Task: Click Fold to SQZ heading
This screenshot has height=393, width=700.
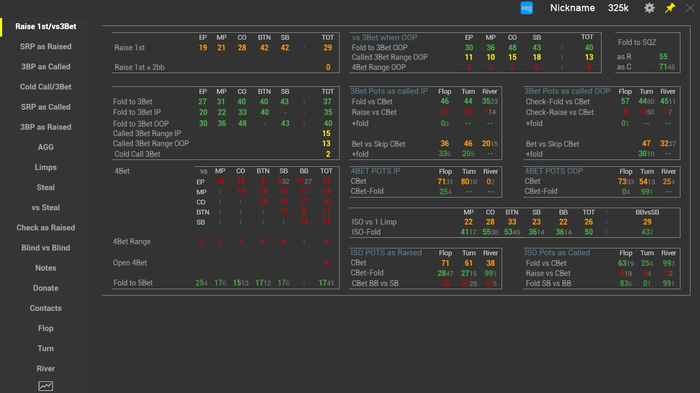Action: pos(637,42)
